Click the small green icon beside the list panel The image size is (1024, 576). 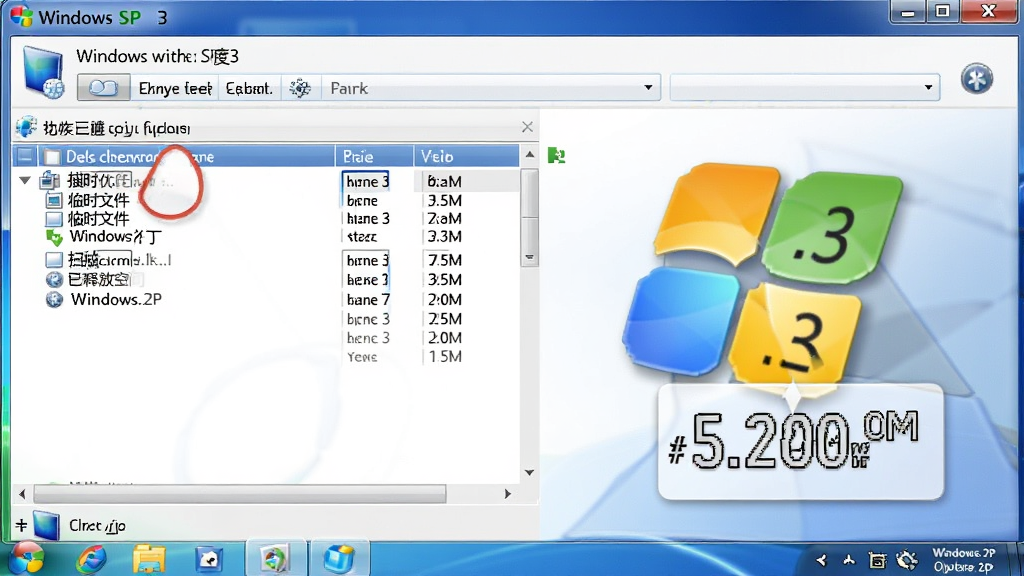(x=556, y=155)
